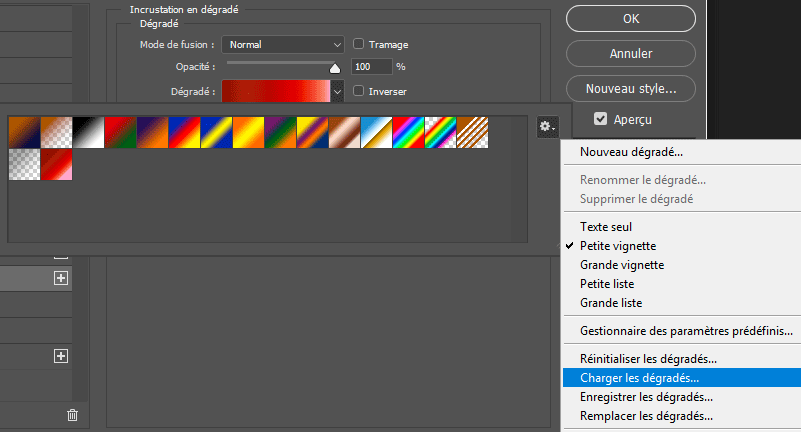Toggle the Inverser checkbox
Viewport: 801px width, 432px height.
358,92
